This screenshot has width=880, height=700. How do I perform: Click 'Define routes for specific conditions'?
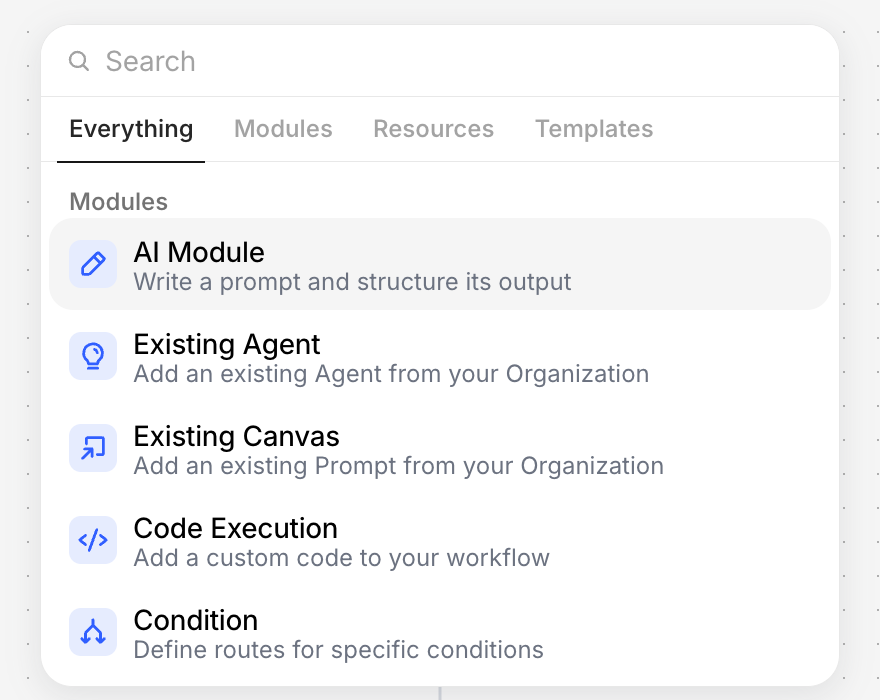pos(338,650)
